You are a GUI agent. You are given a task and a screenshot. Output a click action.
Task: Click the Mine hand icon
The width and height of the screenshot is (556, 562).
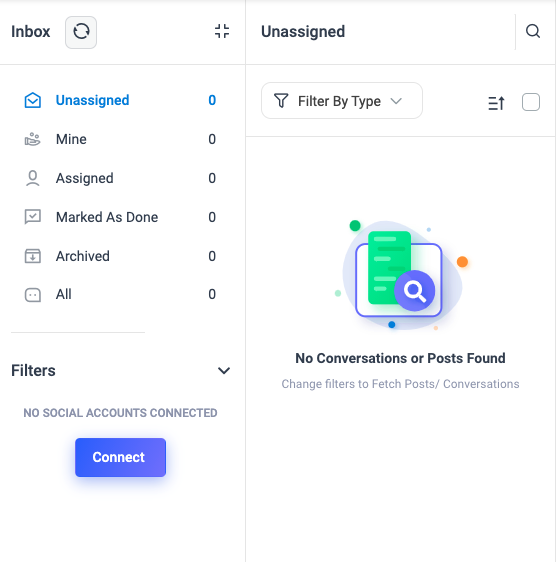tap(33, 139)
